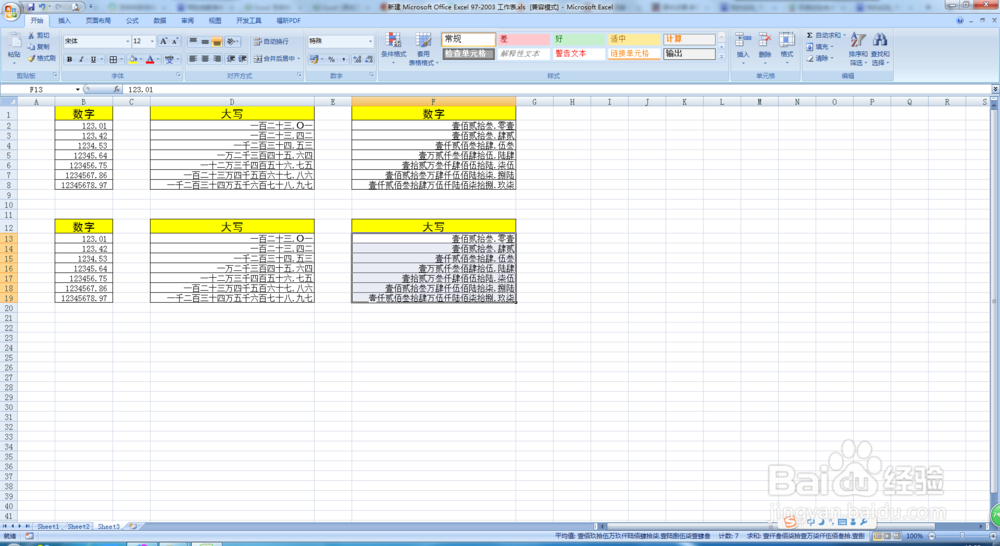Expand the cell styles gallery

tap(721, 57)
